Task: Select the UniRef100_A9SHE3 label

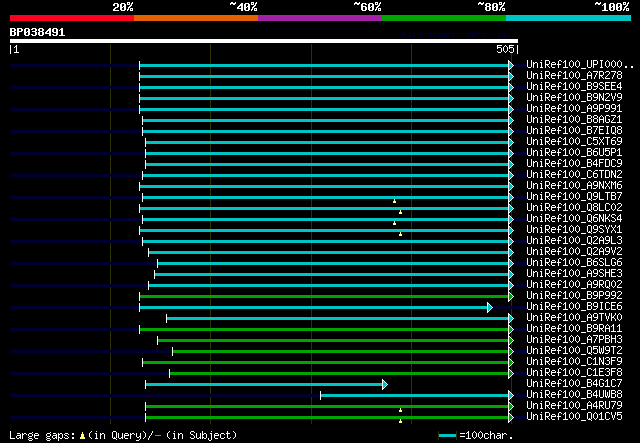Action: (574, 274)
